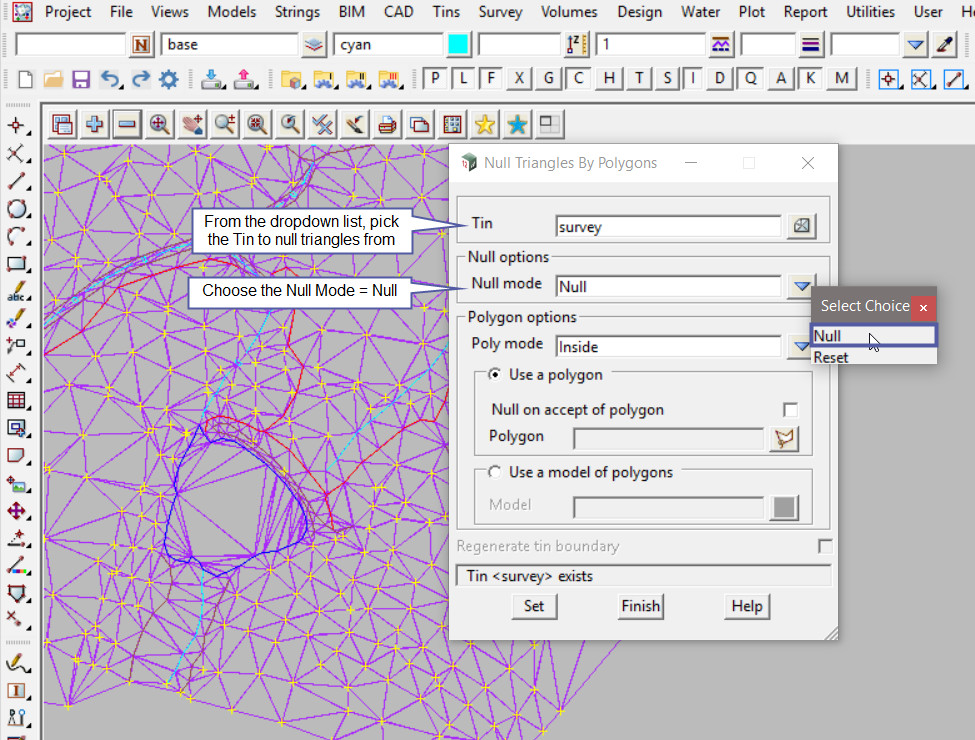975x740 pixels.
Task: Click the Polygon pick icon
Action: click(784, 438)
